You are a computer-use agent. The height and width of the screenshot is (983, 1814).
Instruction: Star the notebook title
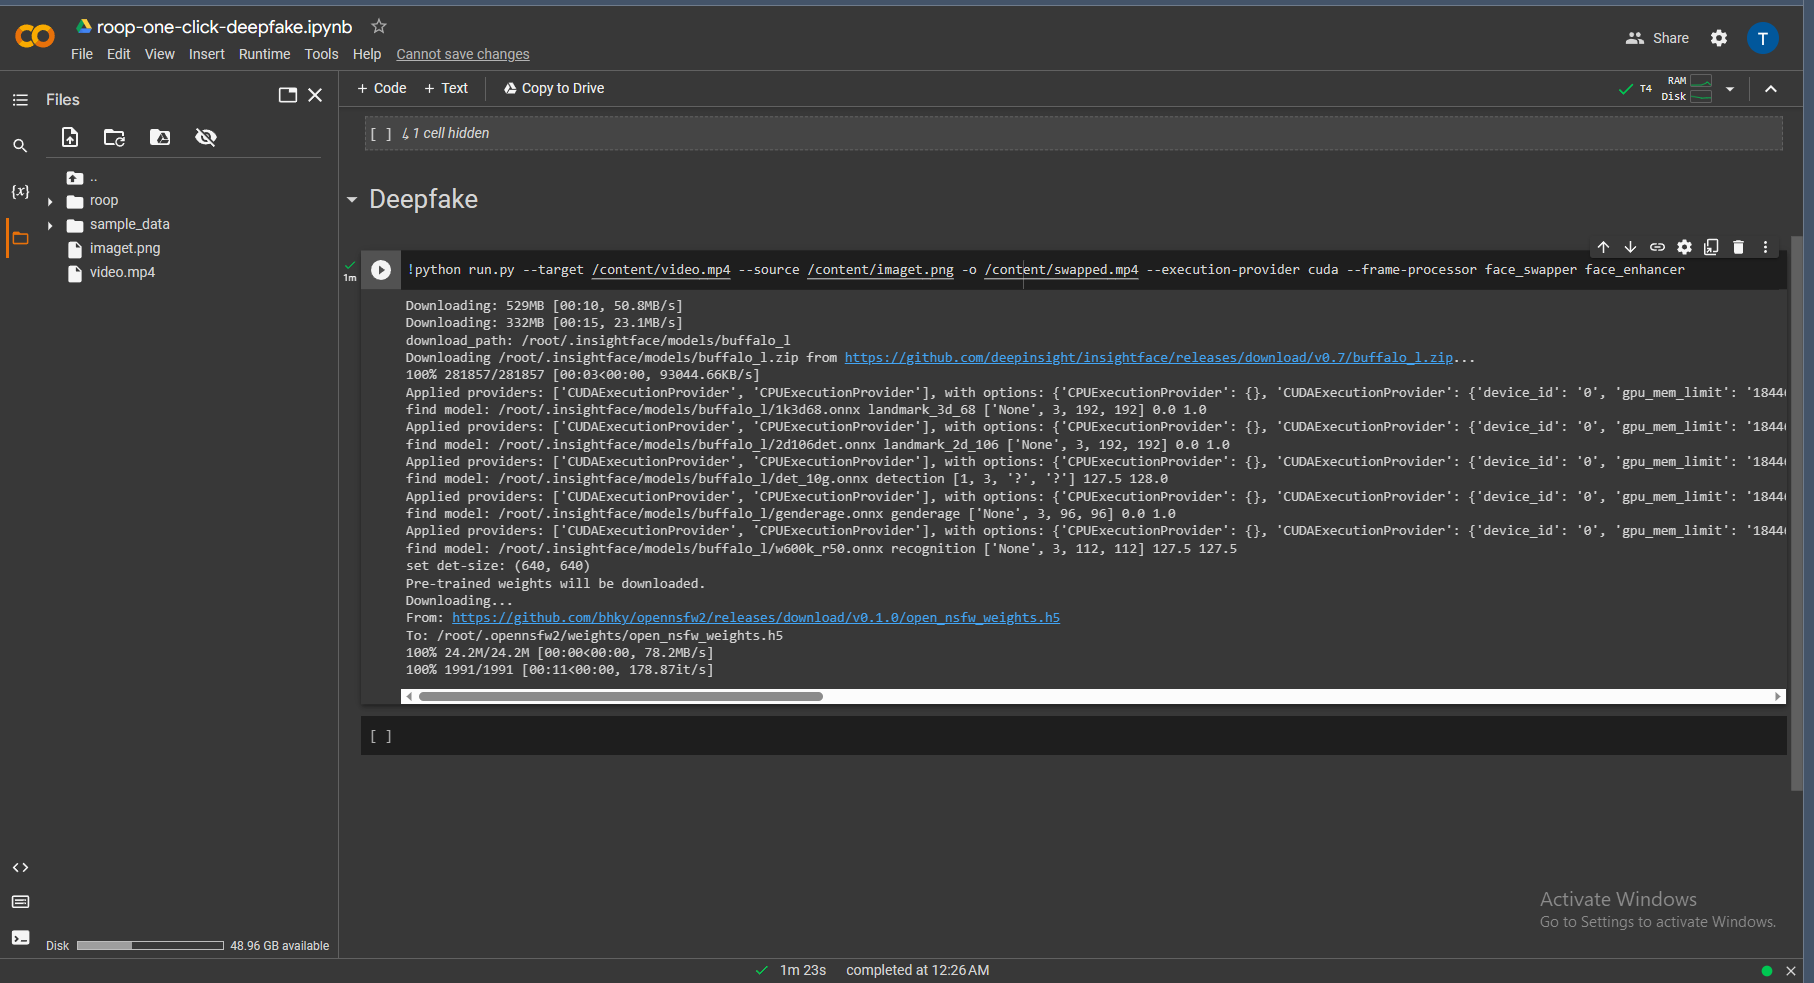(379, 27)
